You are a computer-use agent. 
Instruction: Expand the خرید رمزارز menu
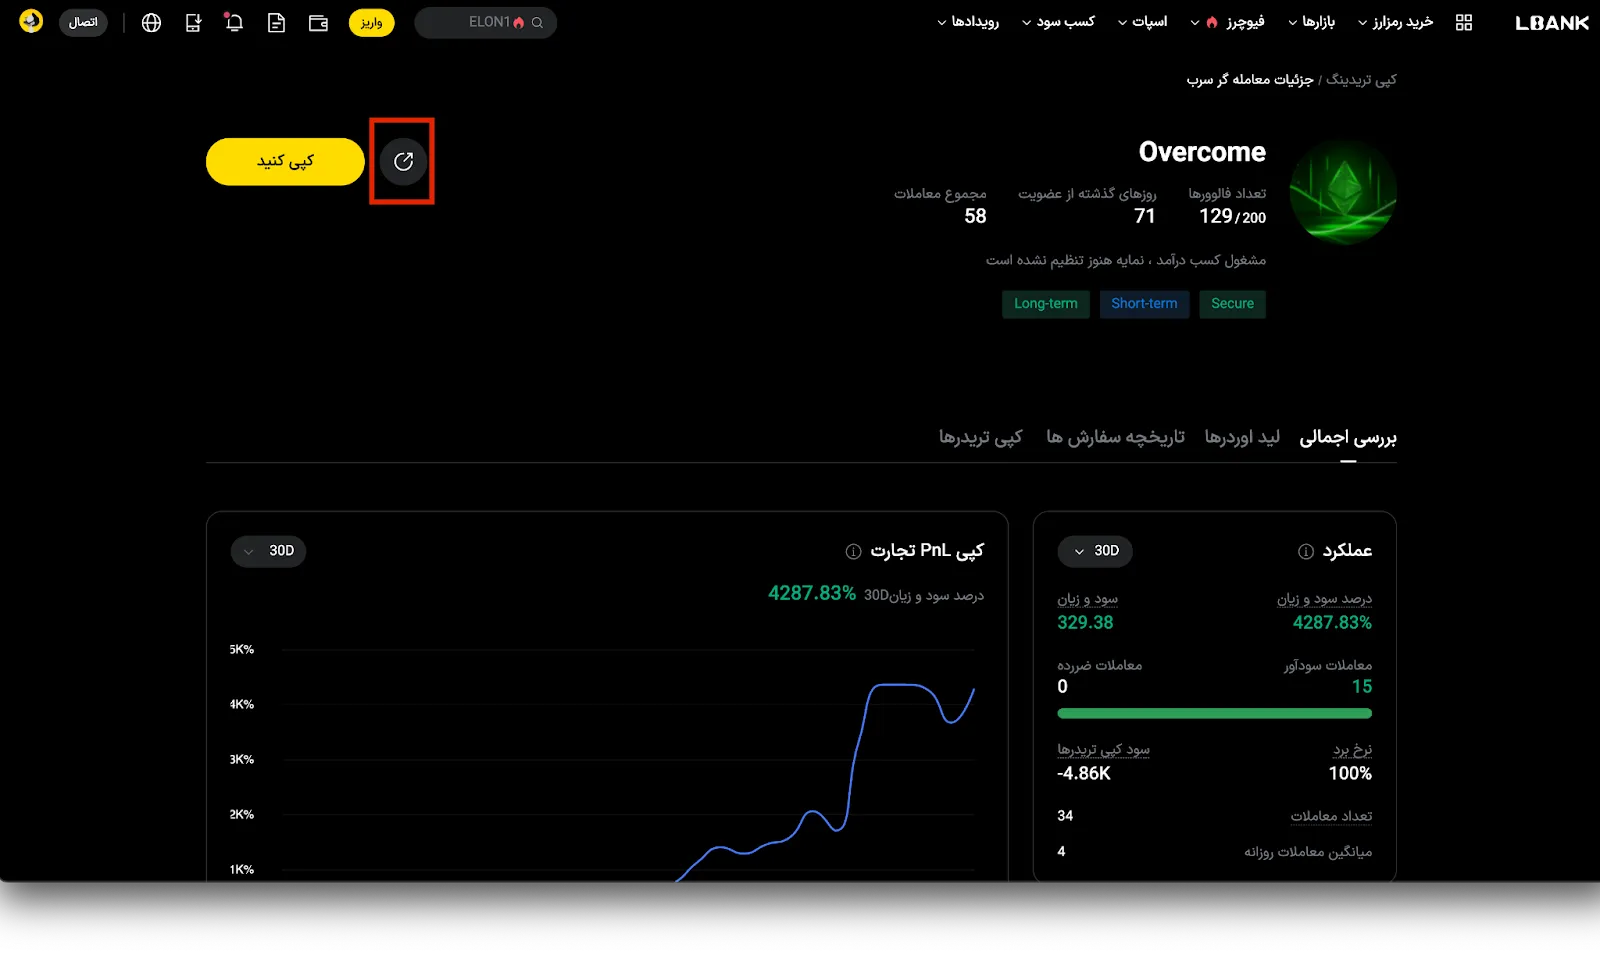[1395, 22]
